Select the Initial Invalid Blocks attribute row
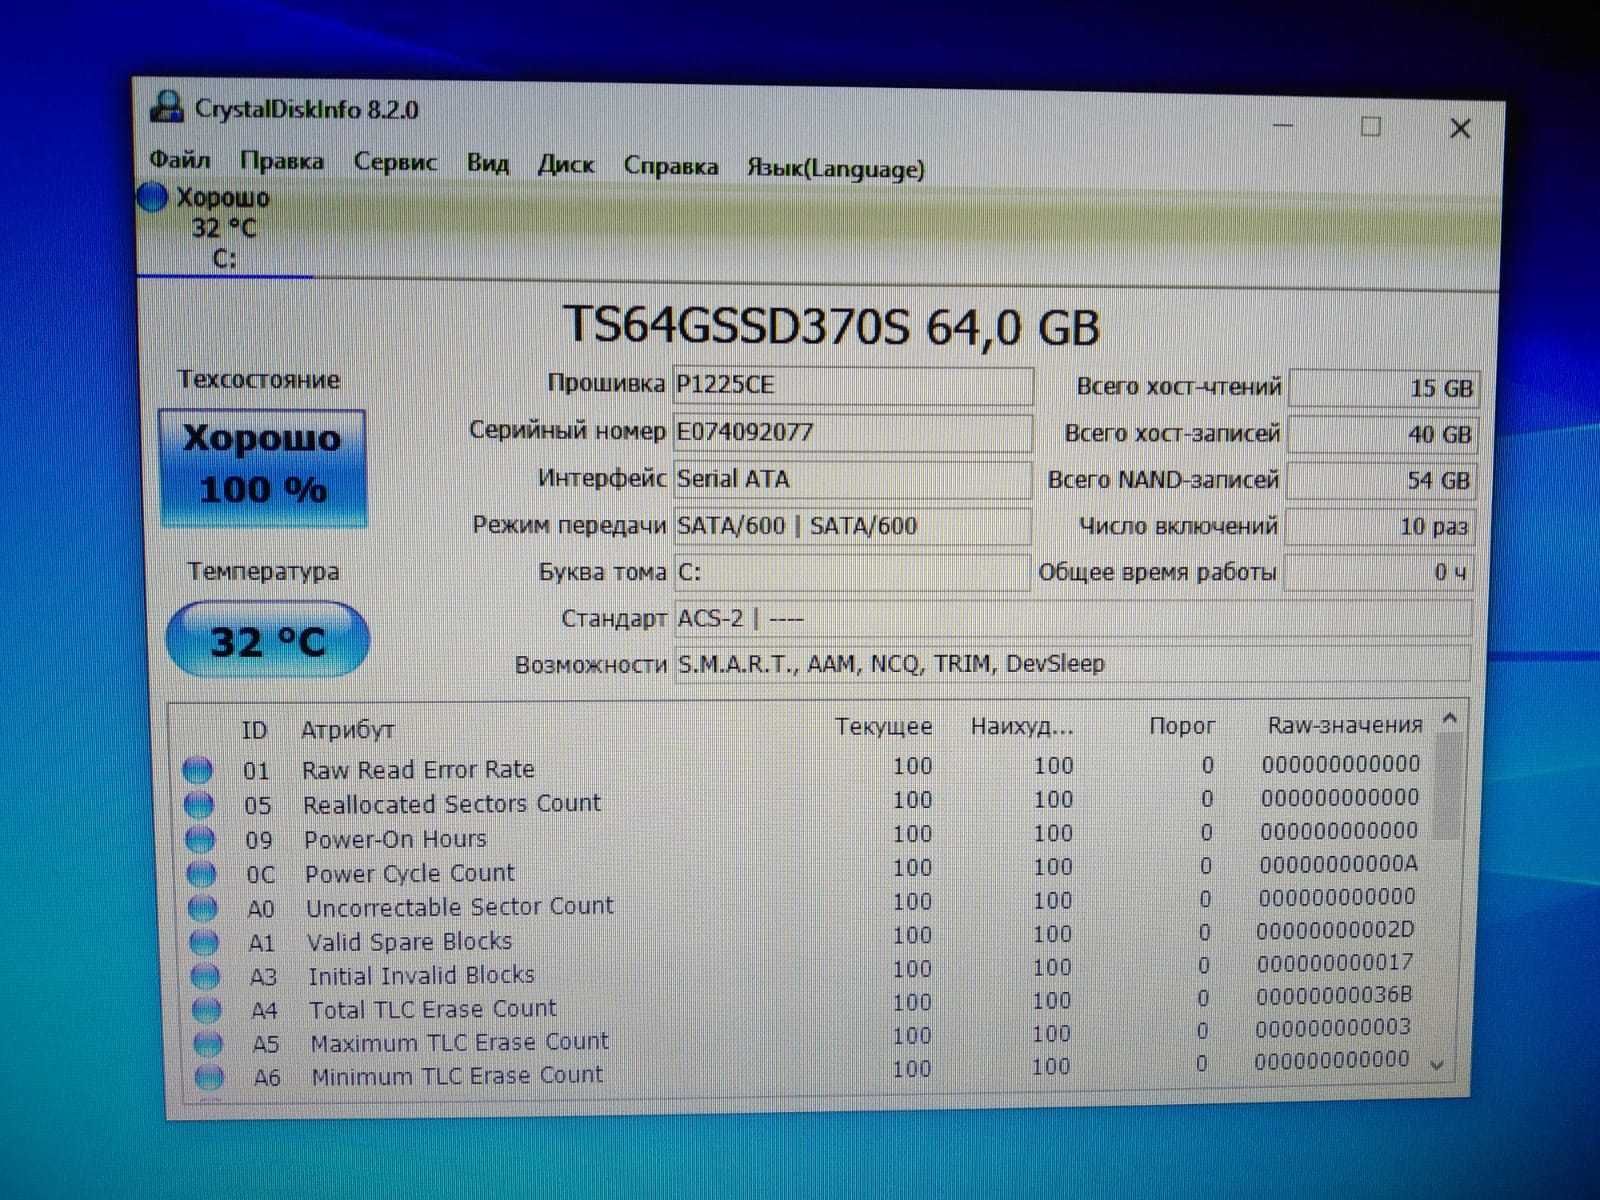The image size is (1600, 1200). [x=805, y=970]
